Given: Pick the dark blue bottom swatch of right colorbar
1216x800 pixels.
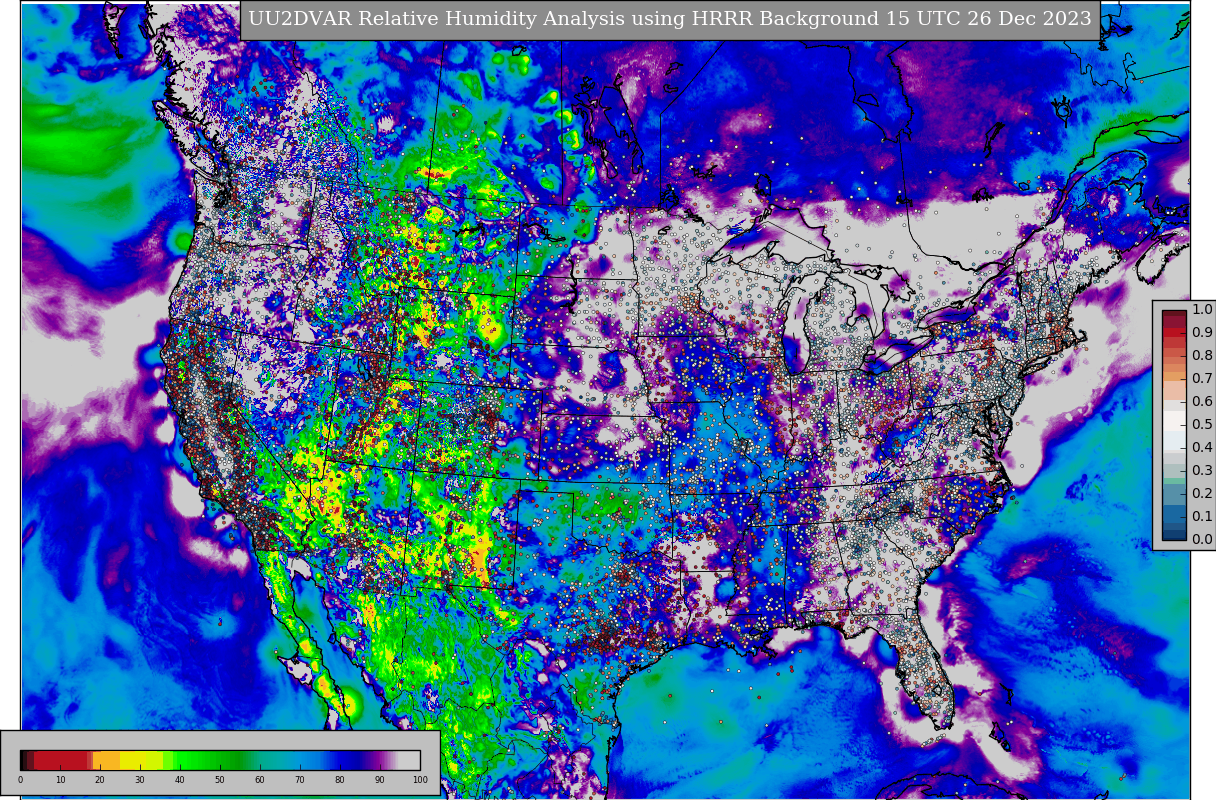Looking at the screenshot, I should click(1174, 534).
